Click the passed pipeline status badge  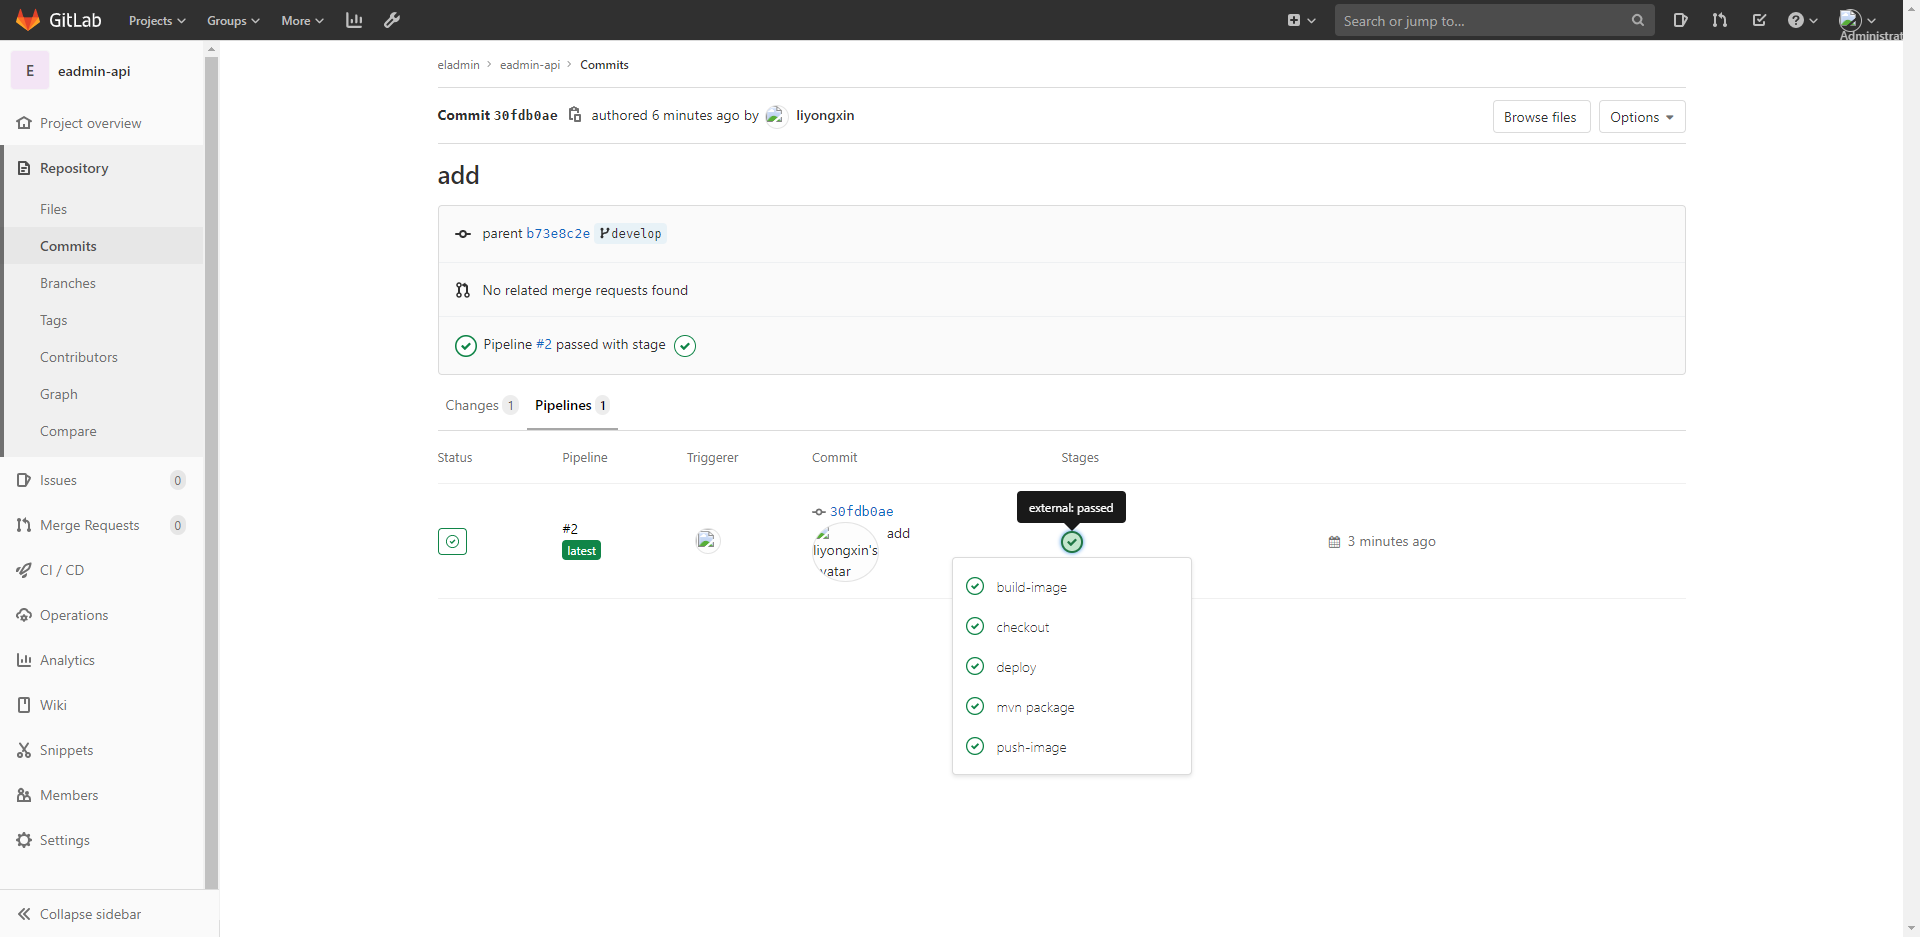click(452, 541)
